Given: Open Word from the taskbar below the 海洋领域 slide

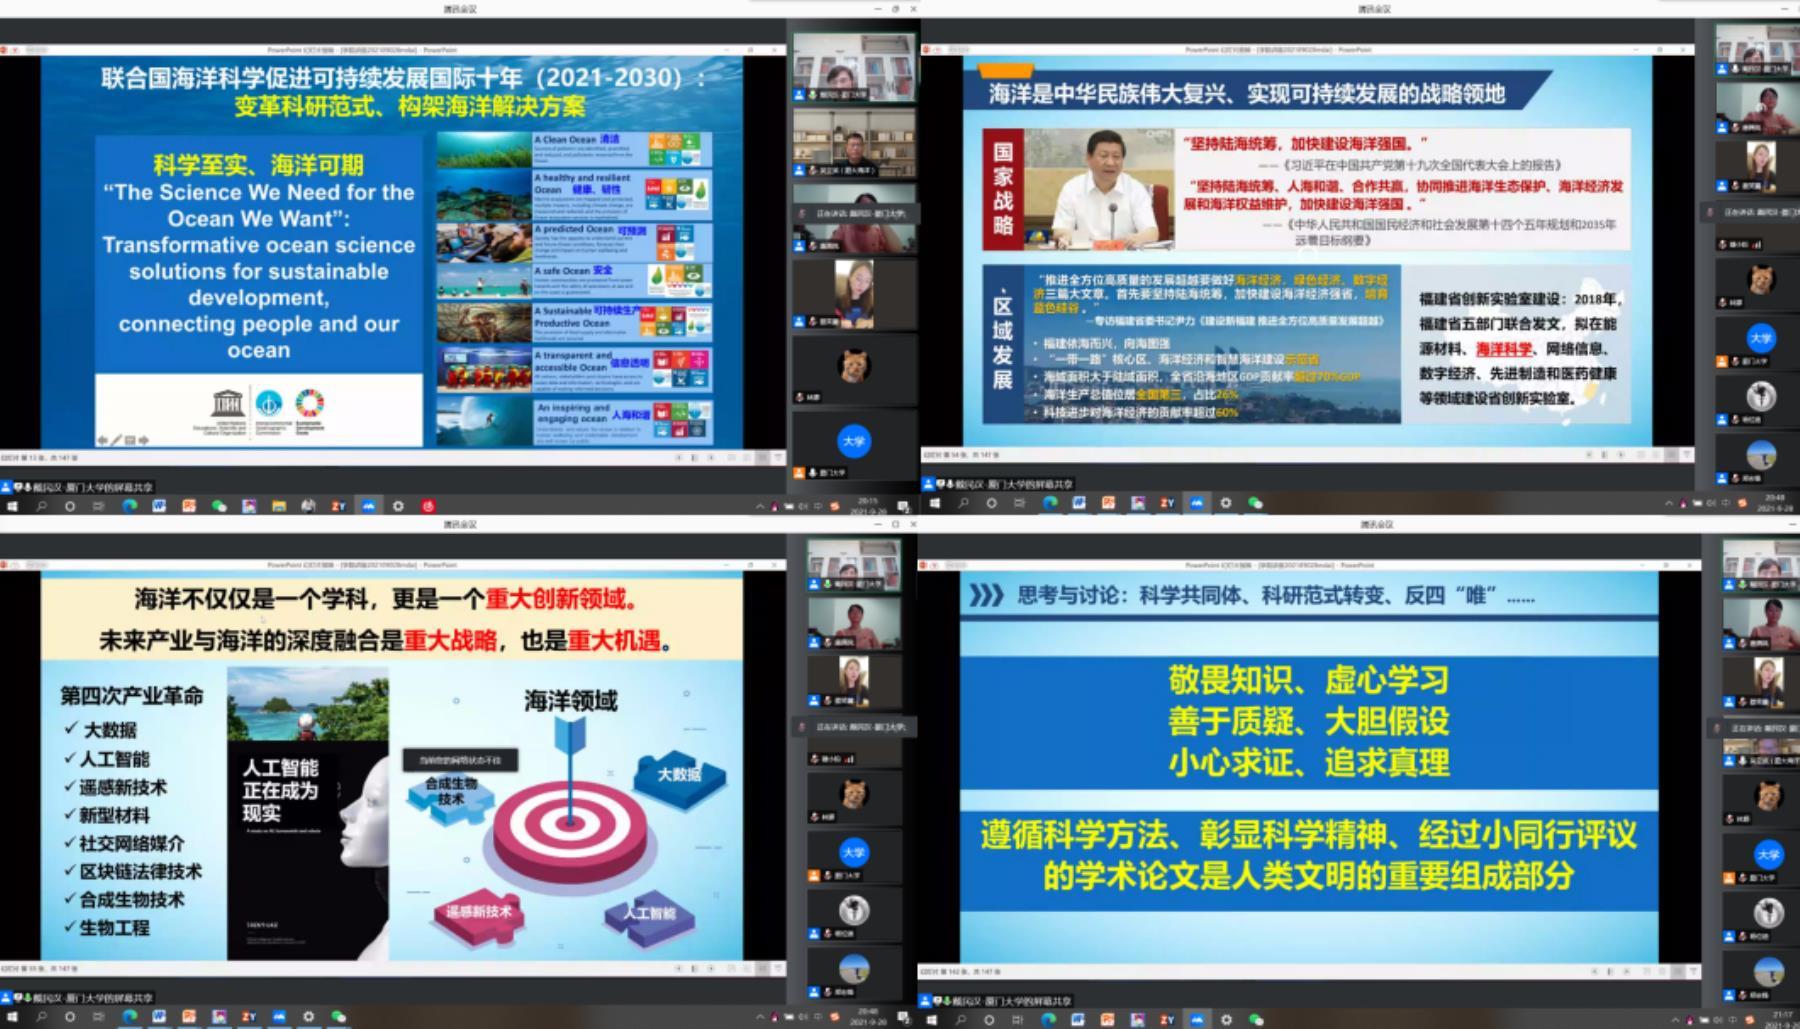Looking at the screenshot, I should 159,1017.
